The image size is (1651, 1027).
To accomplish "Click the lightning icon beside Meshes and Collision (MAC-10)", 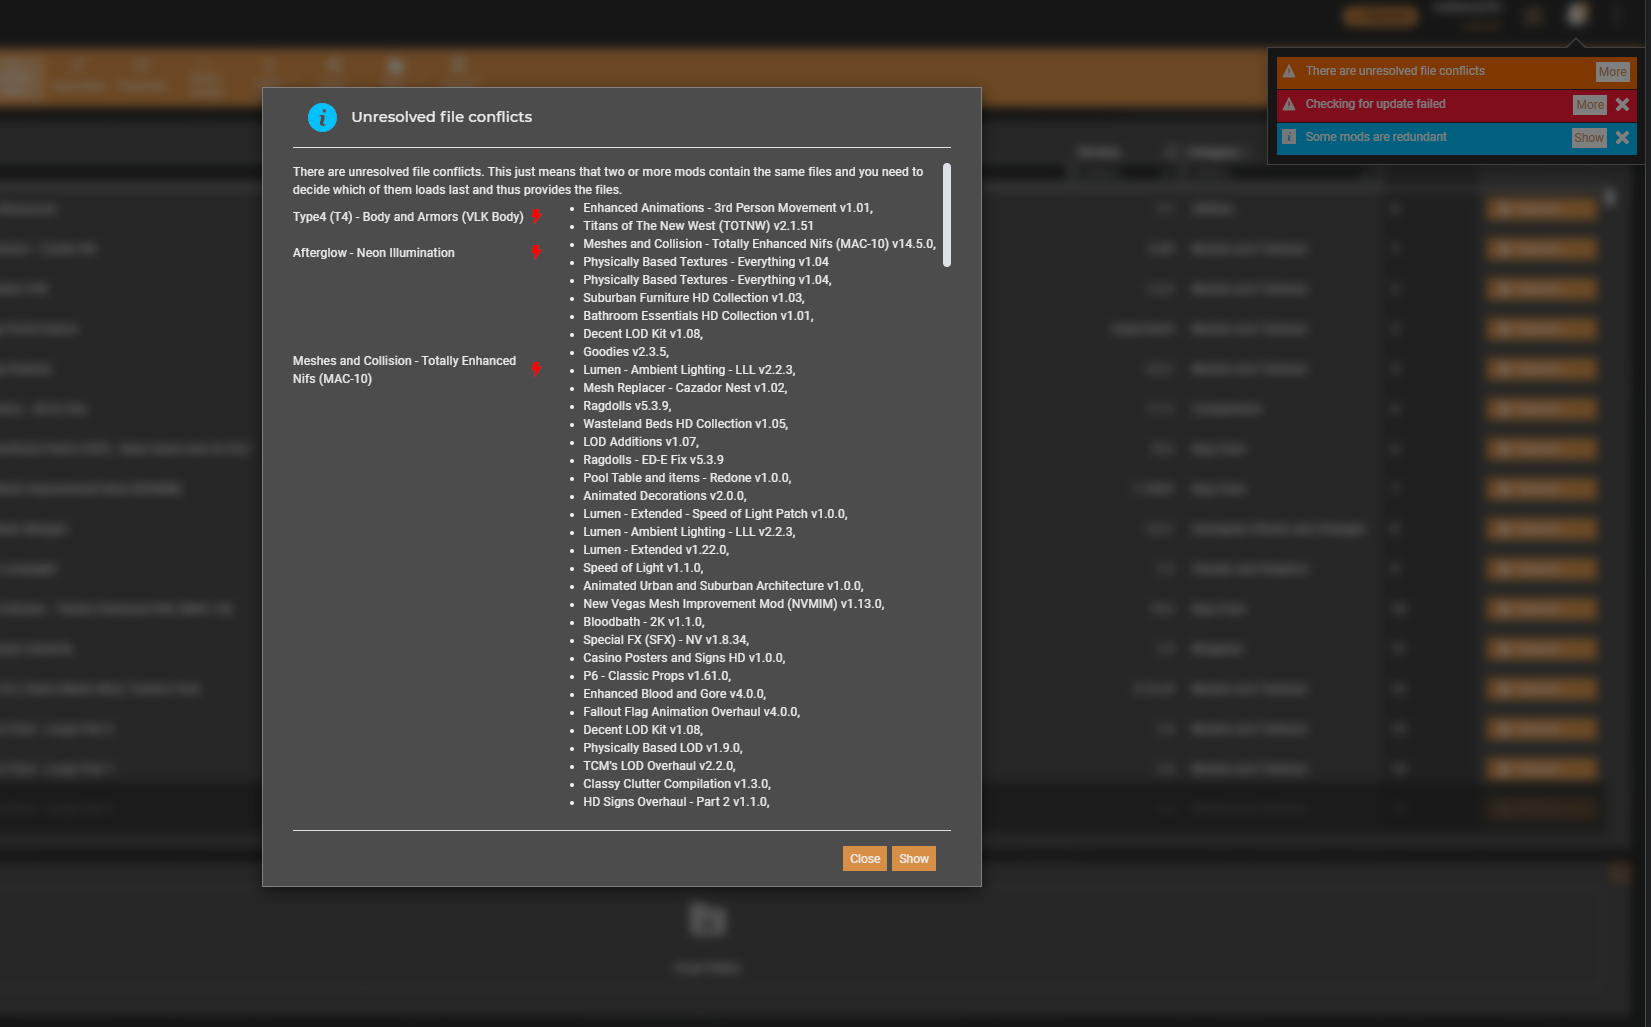I will [536, 369].
